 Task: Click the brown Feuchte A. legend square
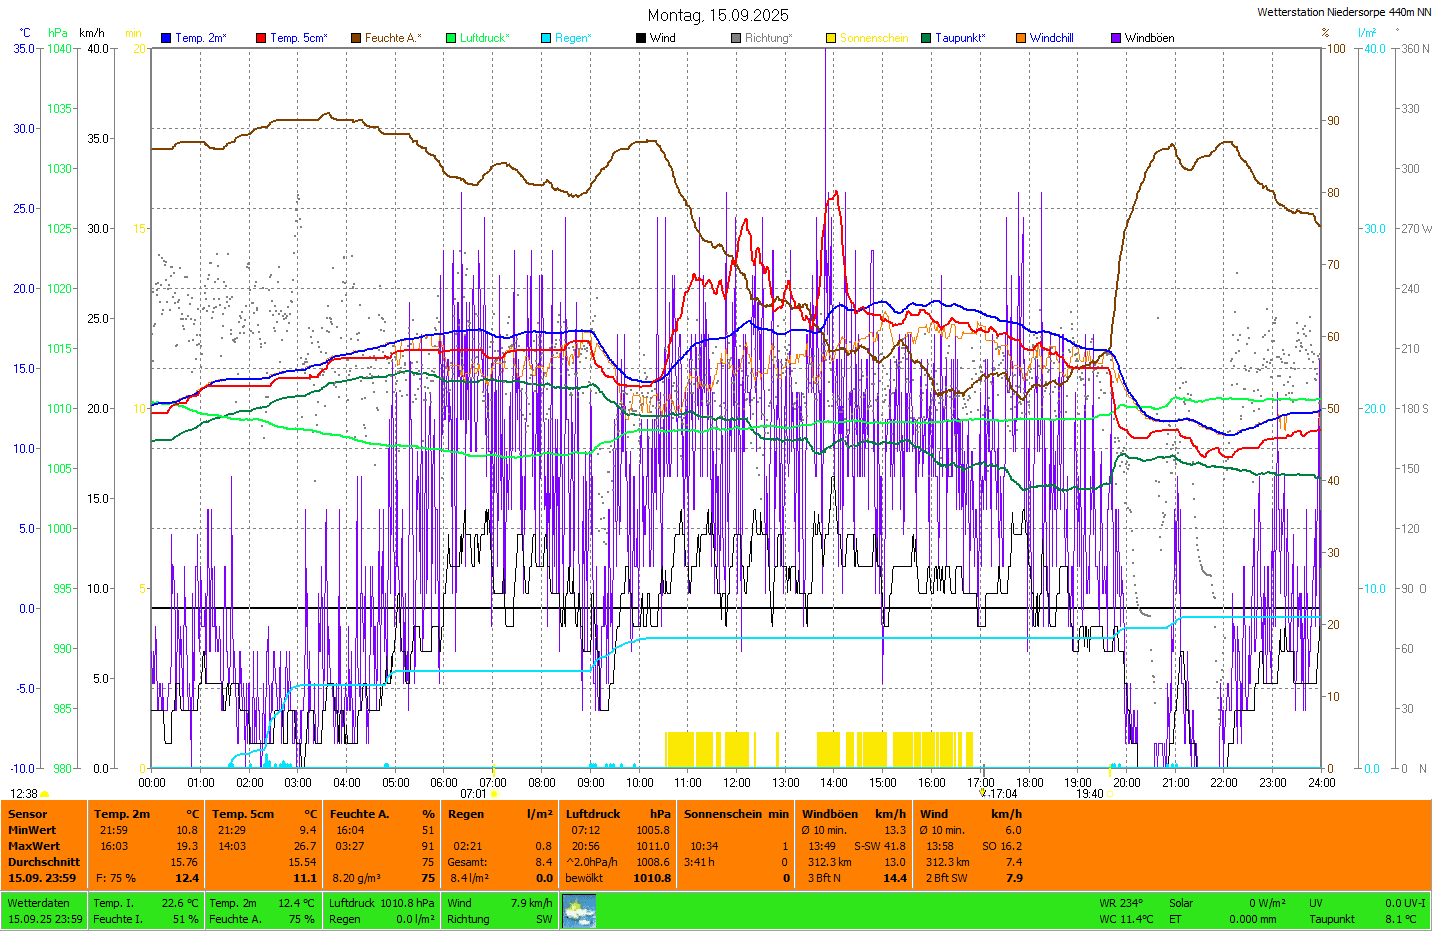(356, 38)
